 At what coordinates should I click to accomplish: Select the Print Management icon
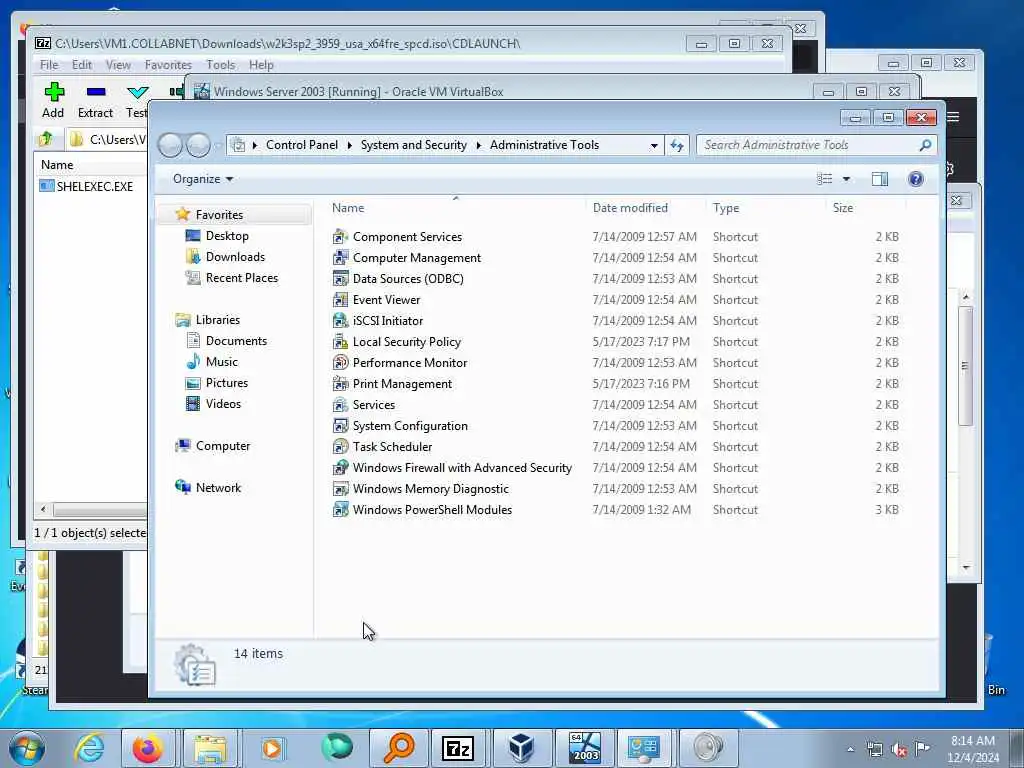(x=340, y=383)
